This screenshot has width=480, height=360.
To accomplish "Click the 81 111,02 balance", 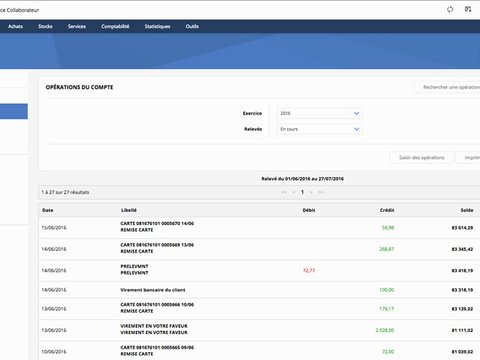I will [462, 330].
